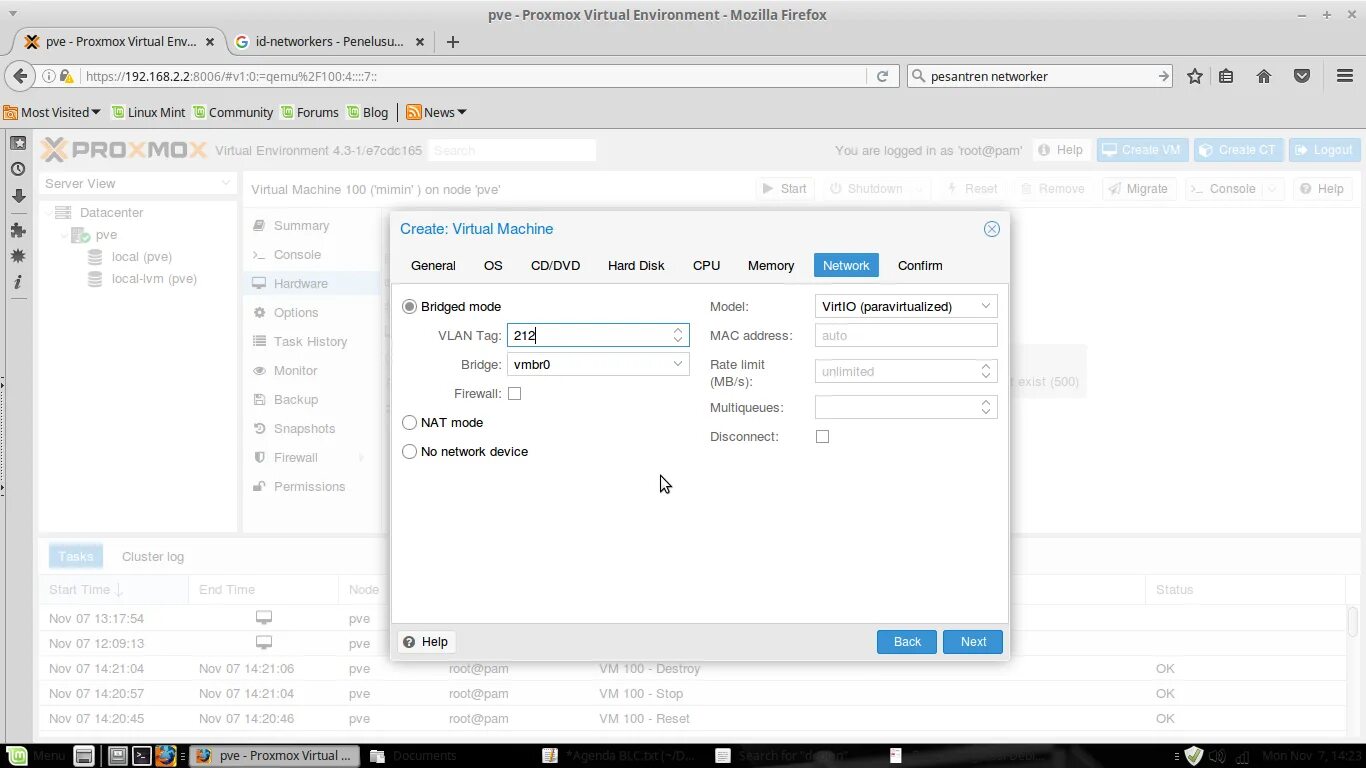Launch the terminal from the taskbar
The image size is (1366, 768).
coord(142,756)
